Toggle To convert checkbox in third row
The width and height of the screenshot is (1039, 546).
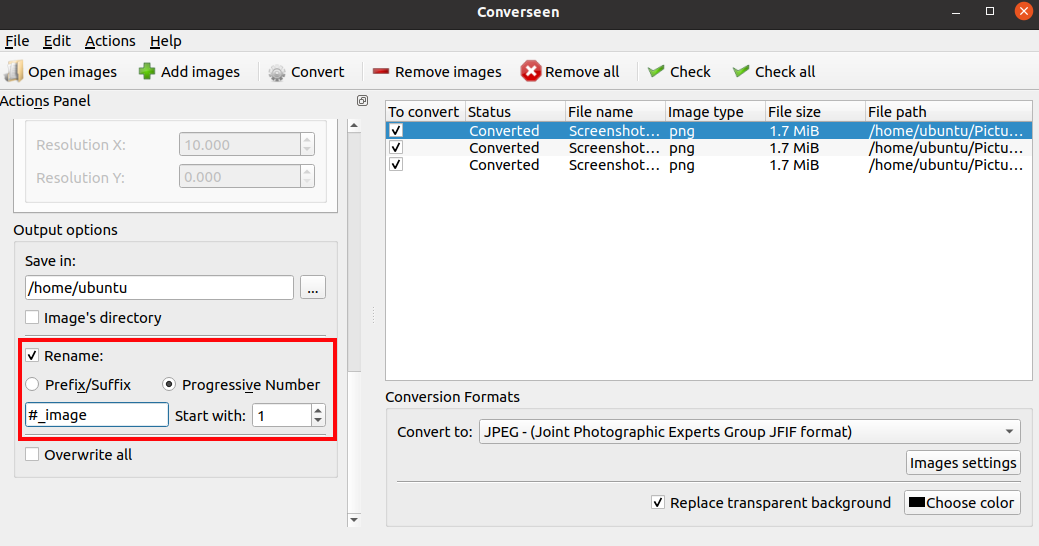pos(396,164)
